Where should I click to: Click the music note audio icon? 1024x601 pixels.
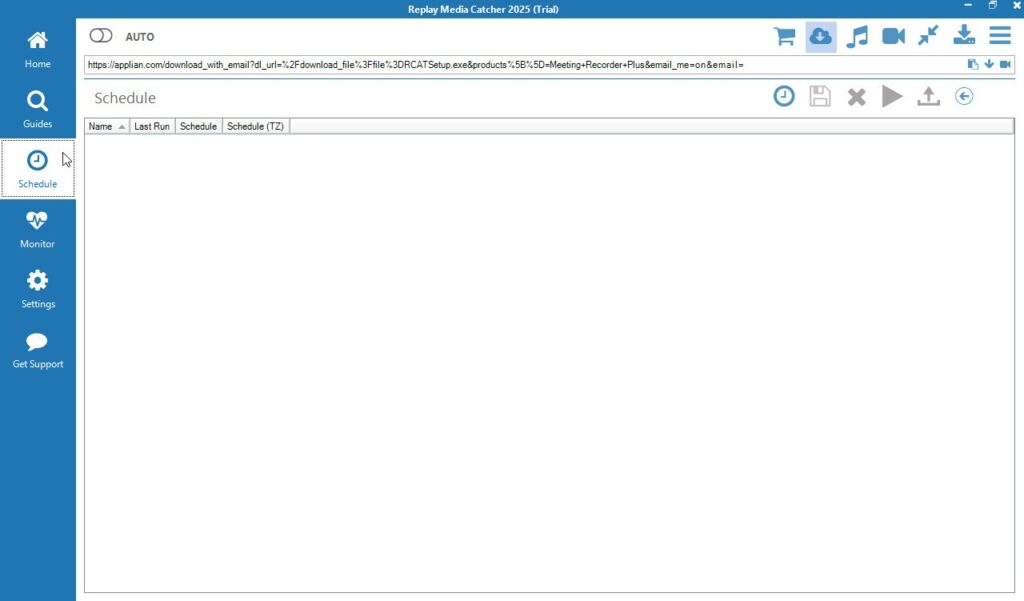pyautogui.click(x=857, y=36)
